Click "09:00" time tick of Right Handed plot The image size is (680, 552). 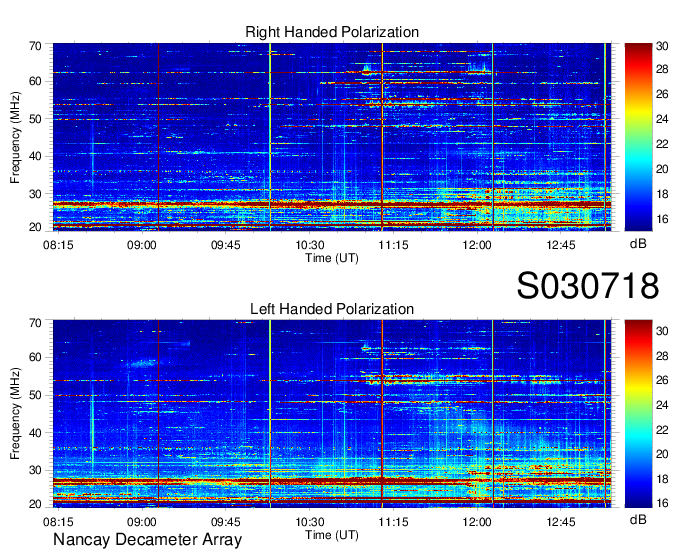142,245
